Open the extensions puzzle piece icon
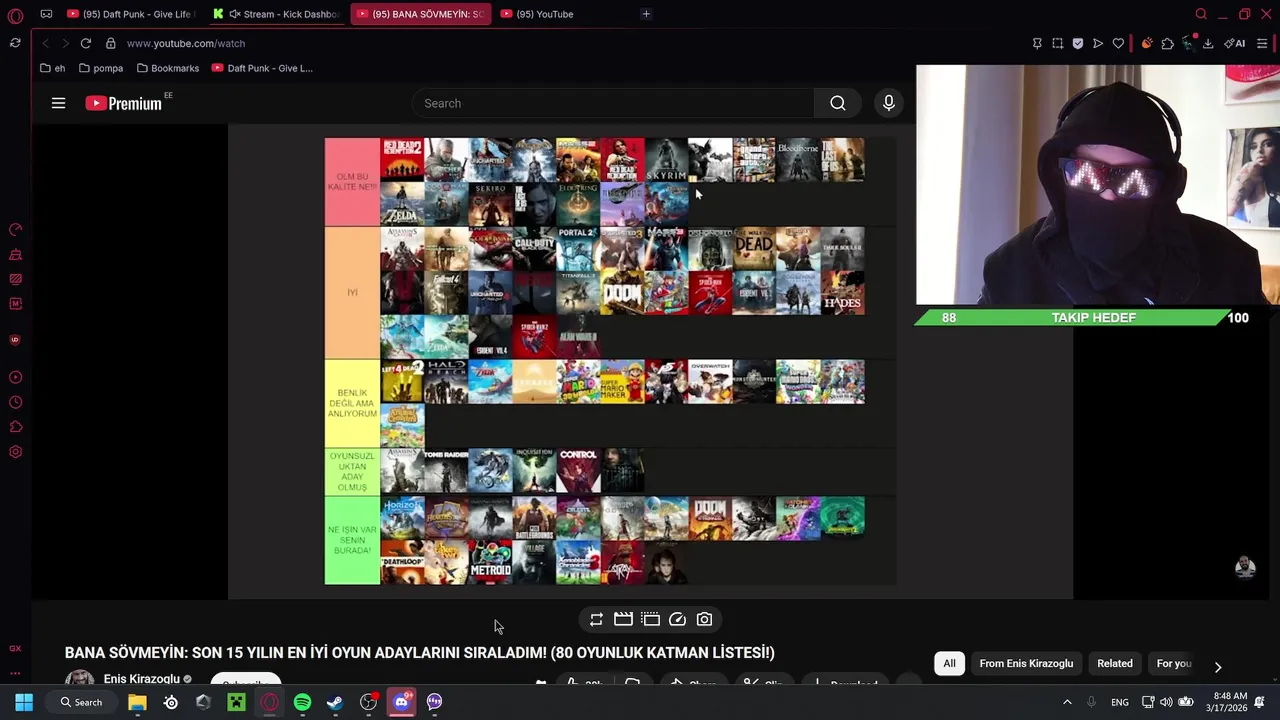This screenshot has height=720, width=1280. (x=1167, y=43)
